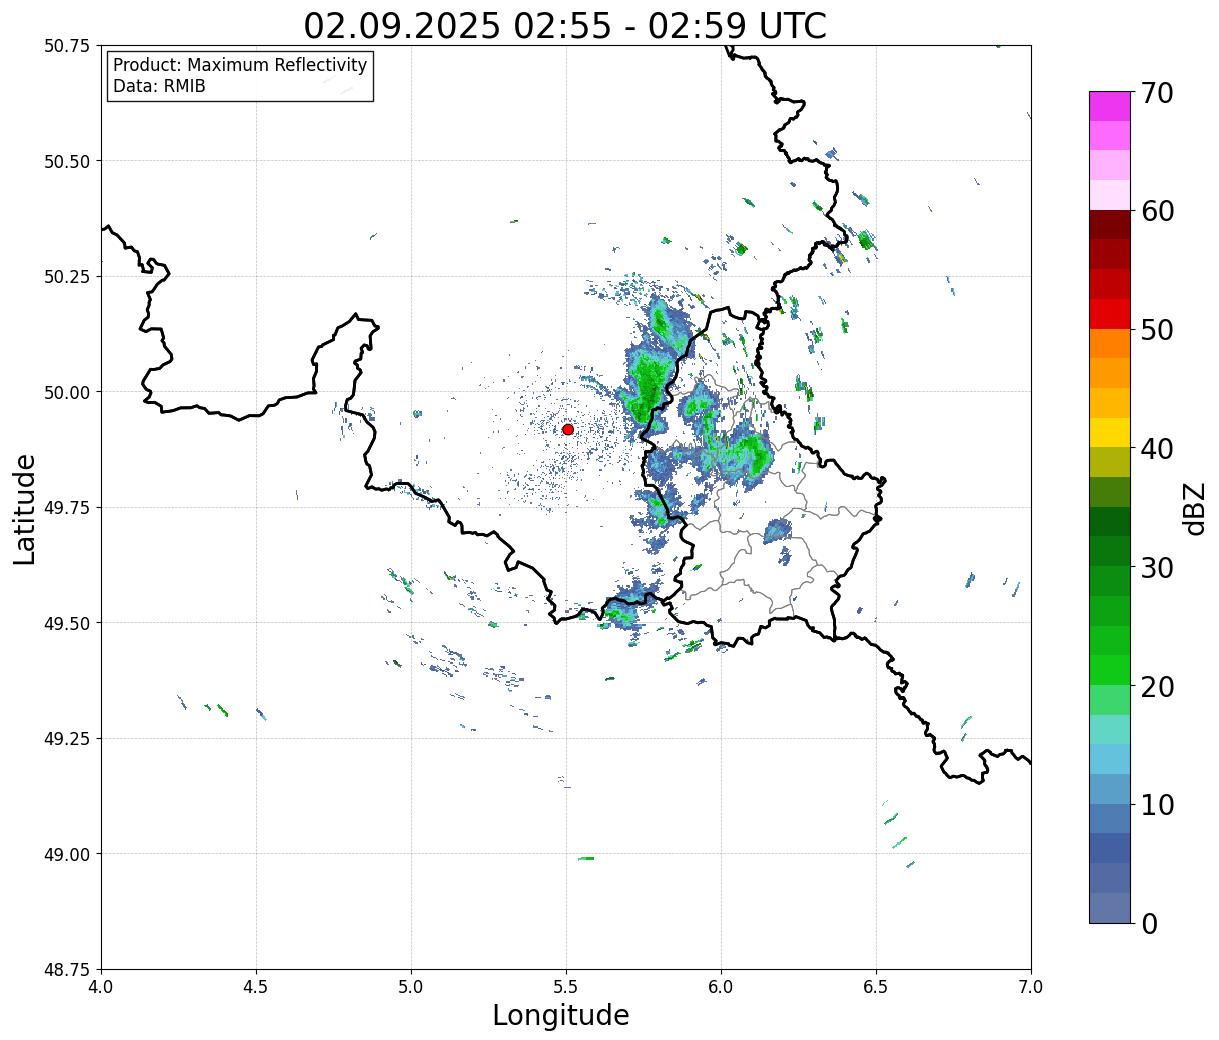
Task: Click the longitude tick label 6.5
Action: click(876, 987)
